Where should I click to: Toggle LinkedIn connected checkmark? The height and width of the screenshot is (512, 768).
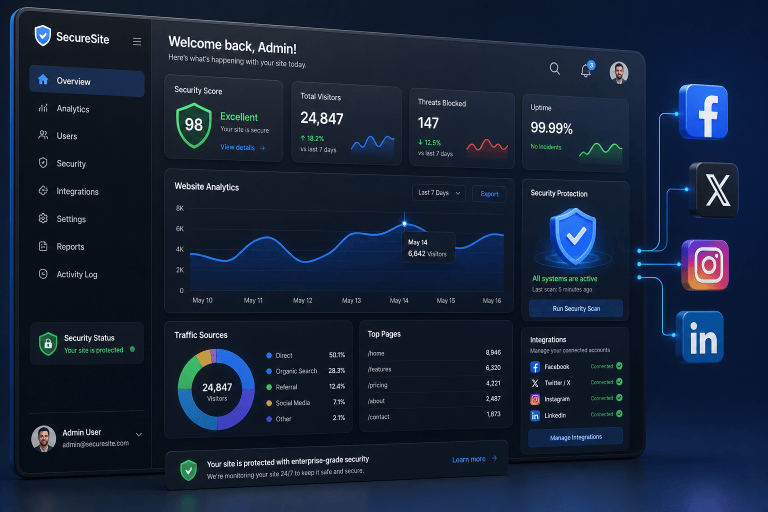tap(619, 414)
